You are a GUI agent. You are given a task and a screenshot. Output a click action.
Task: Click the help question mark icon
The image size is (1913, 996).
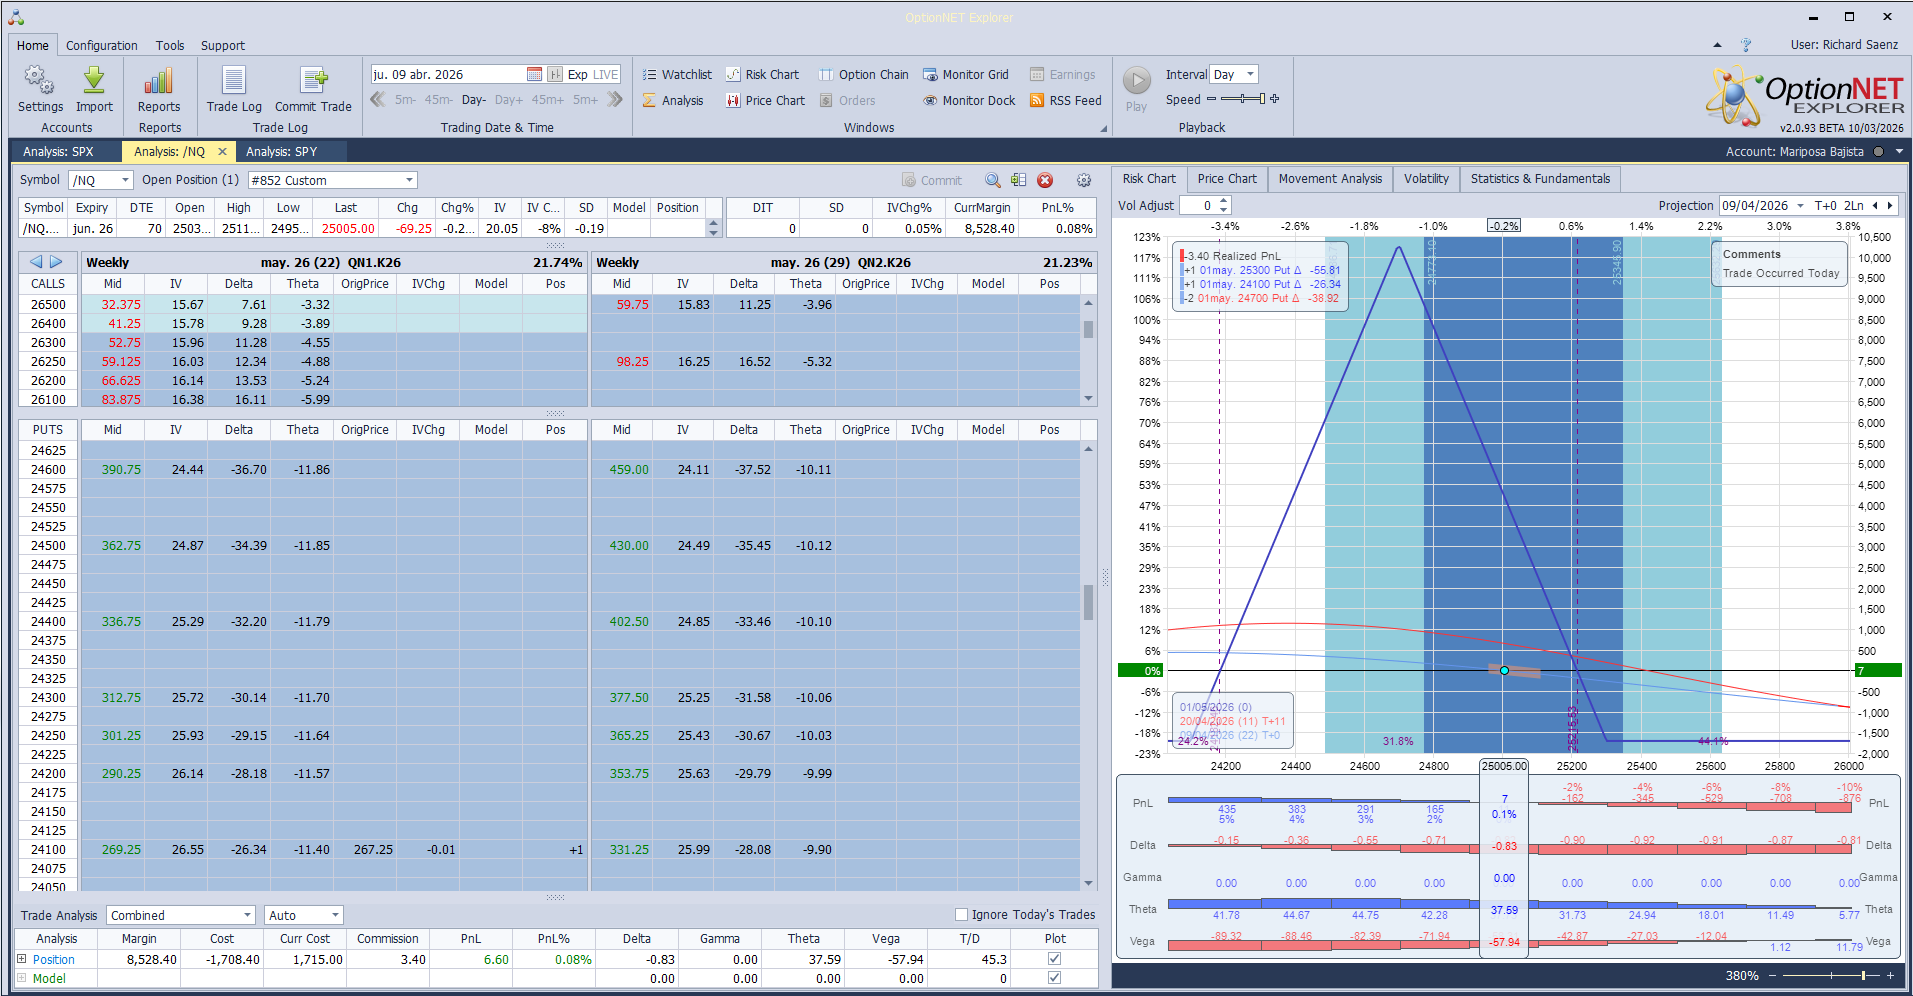point(1746,45)
